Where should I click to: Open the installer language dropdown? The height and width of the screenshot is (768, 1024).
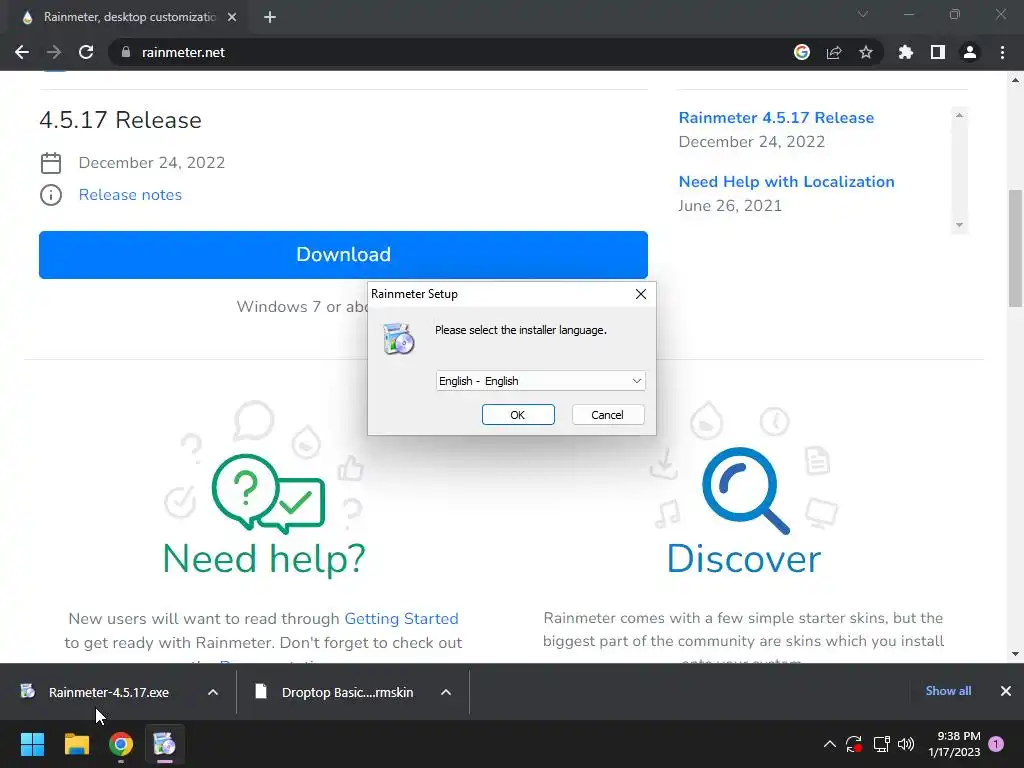pyautogui.click(x=541, y=381)
